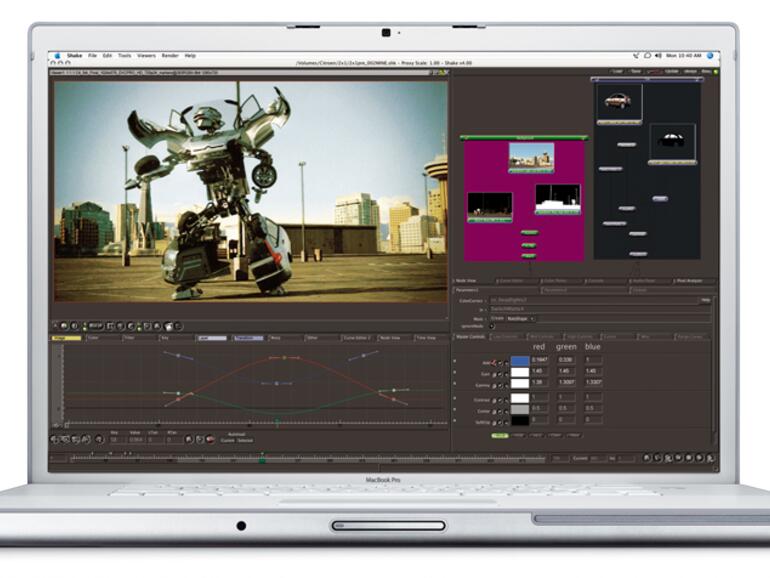Open the Help menu
Screen dimensions: 770x578
pyautogui.click(x=190, y=56)
